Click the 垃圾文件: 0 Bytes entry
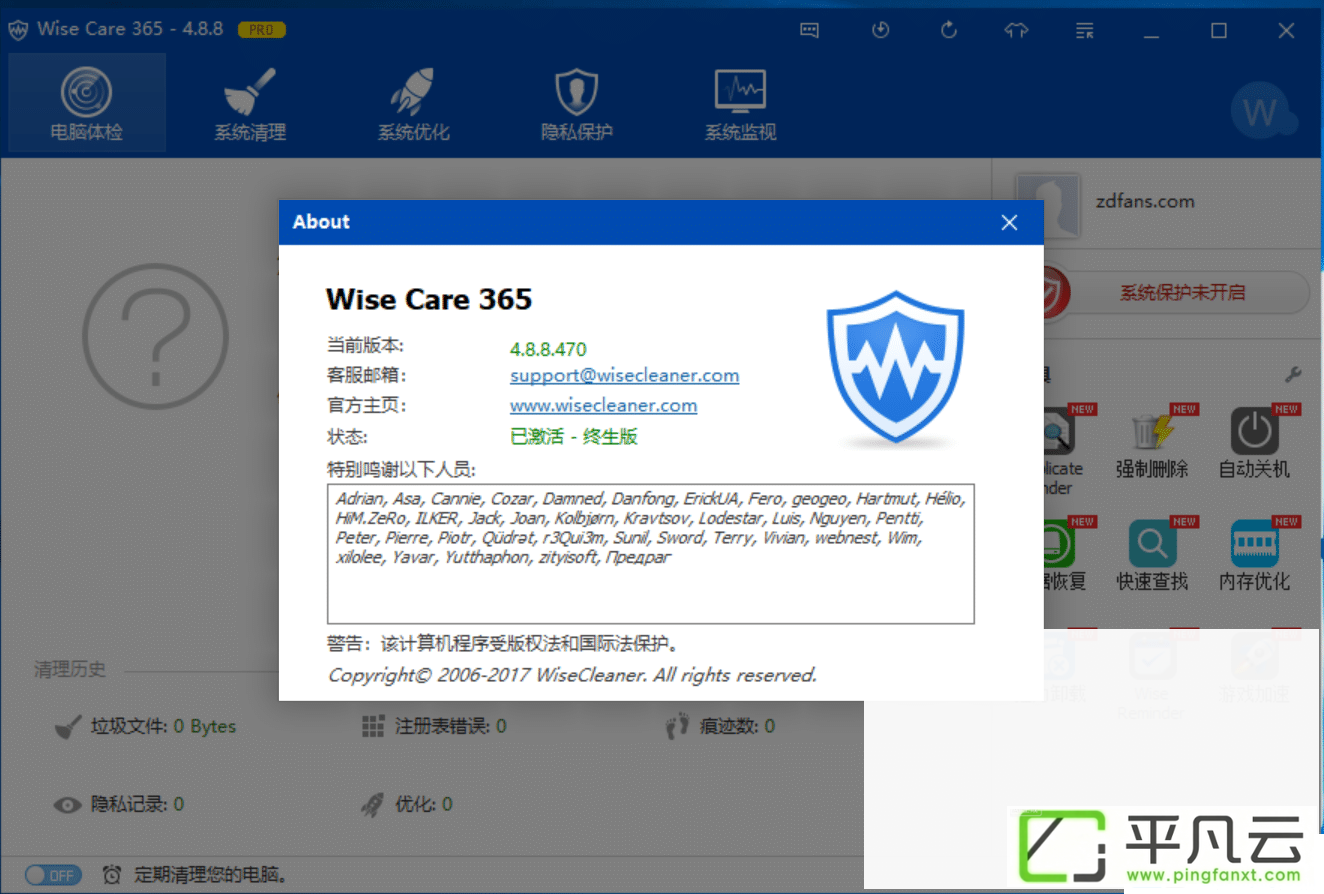1324x894 pixels. coord(163,726)
